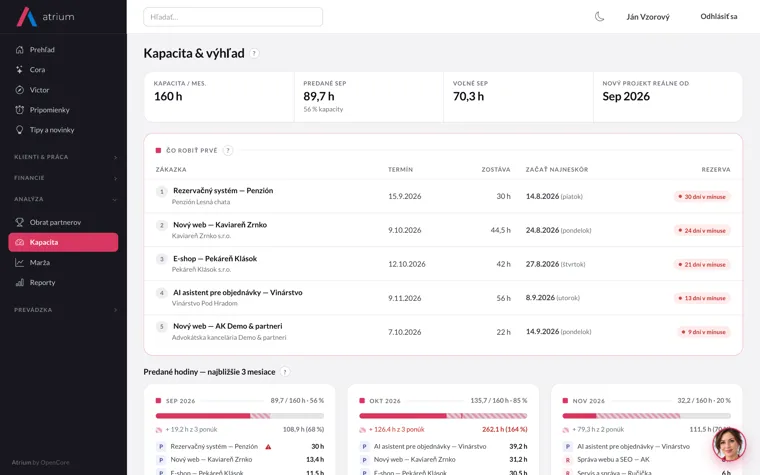Open Nový web — AK Demo & partneri
This screenshot has width=760, height=475.
443,332
